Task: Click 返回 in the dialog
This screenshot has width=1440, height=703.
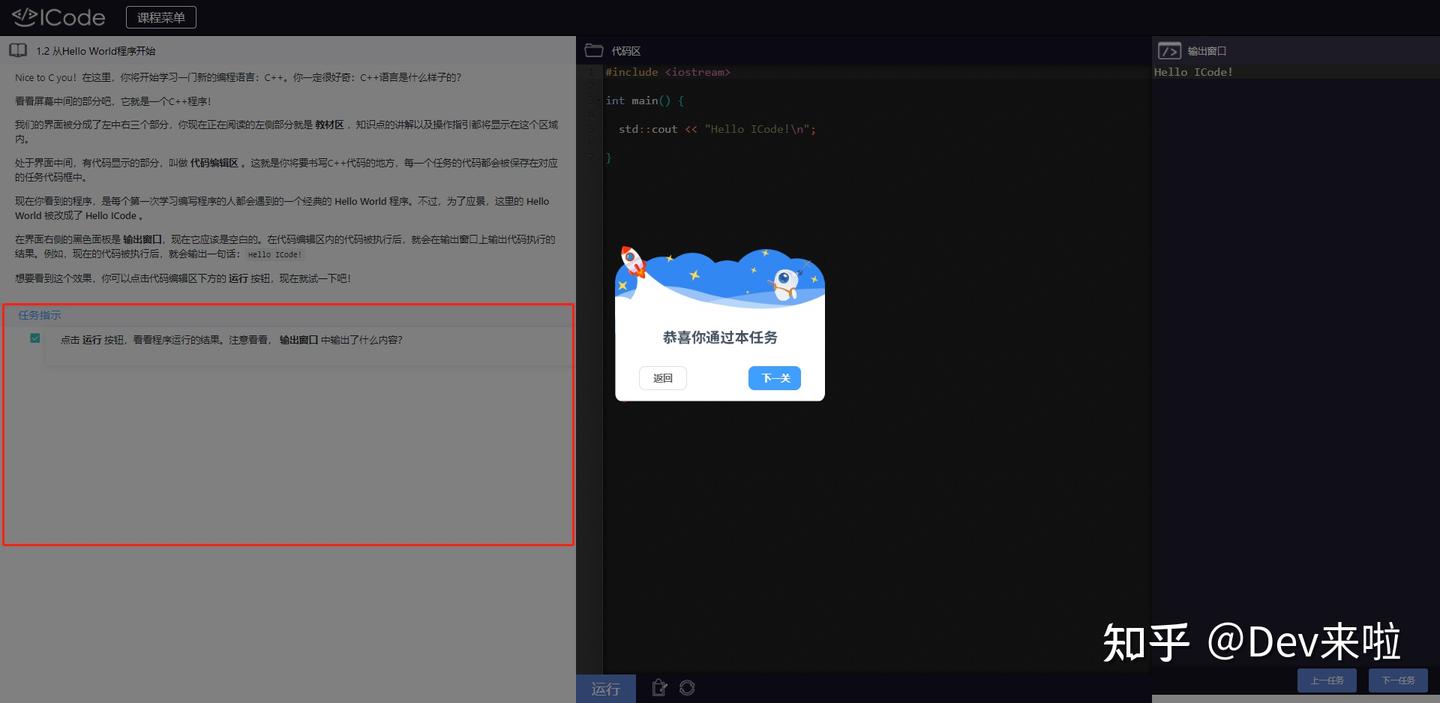Action: [x=661, y=378]
